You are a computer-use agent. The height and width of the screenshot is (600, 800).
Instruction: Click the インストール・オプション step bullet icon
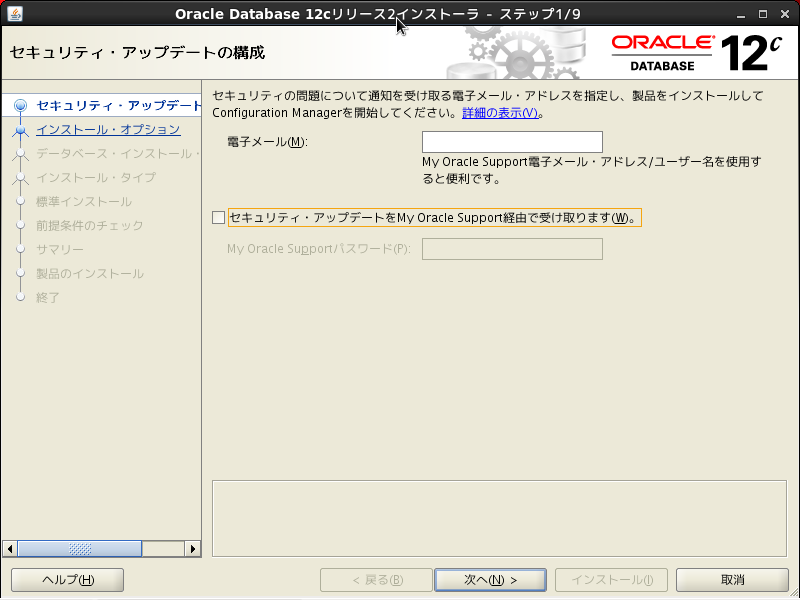[x=20, y=130]
